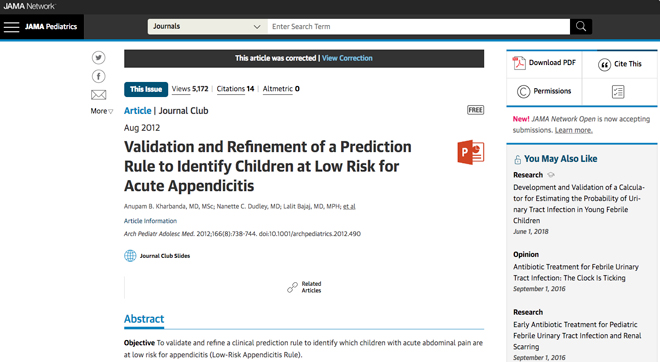Open the View Correction link
The width and height of the screenshot is (660, 362).
click(x=347, y=58)
